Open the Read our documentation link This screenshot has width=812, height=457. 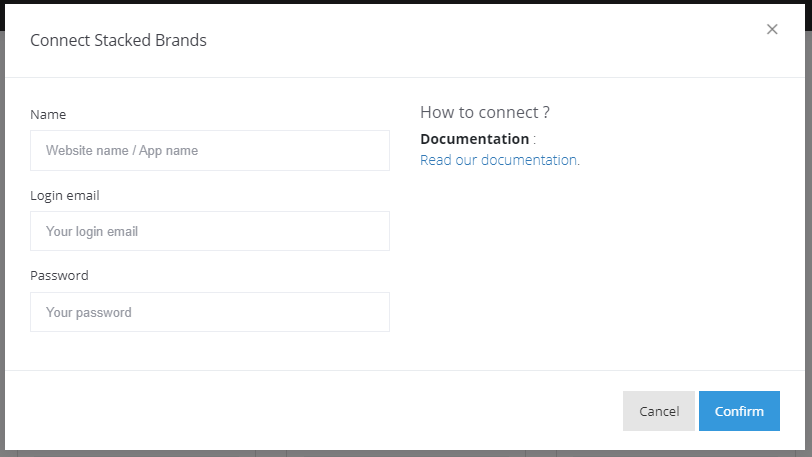498,160
